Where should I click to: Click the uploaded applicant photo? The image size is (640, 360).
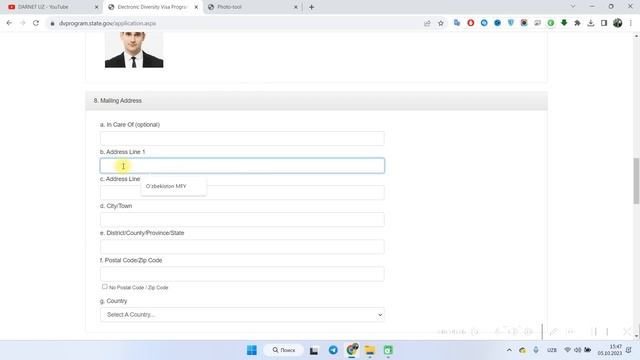[x=134, y=49]
